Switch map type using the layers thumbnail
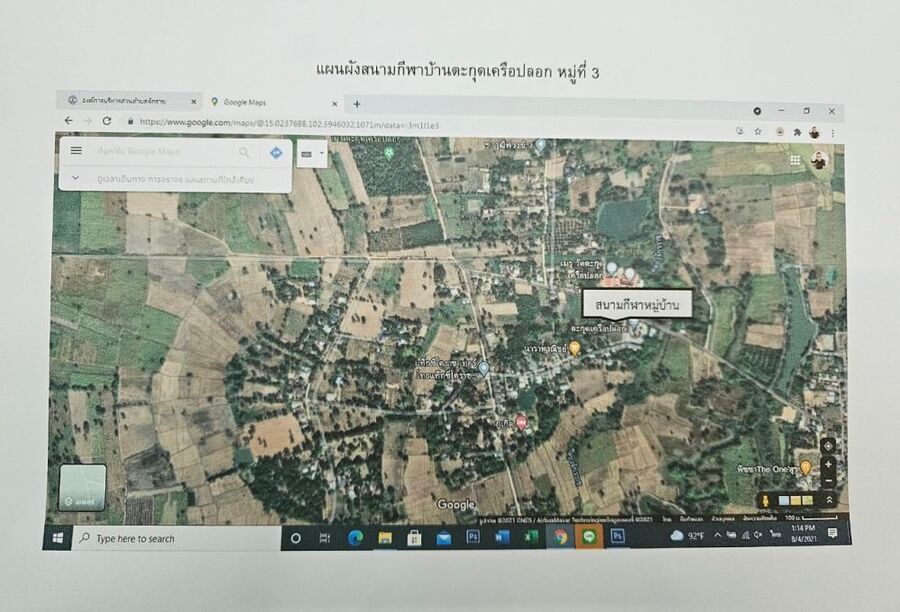Viewport: 900px width, 612px height. [x=82, y=487]
